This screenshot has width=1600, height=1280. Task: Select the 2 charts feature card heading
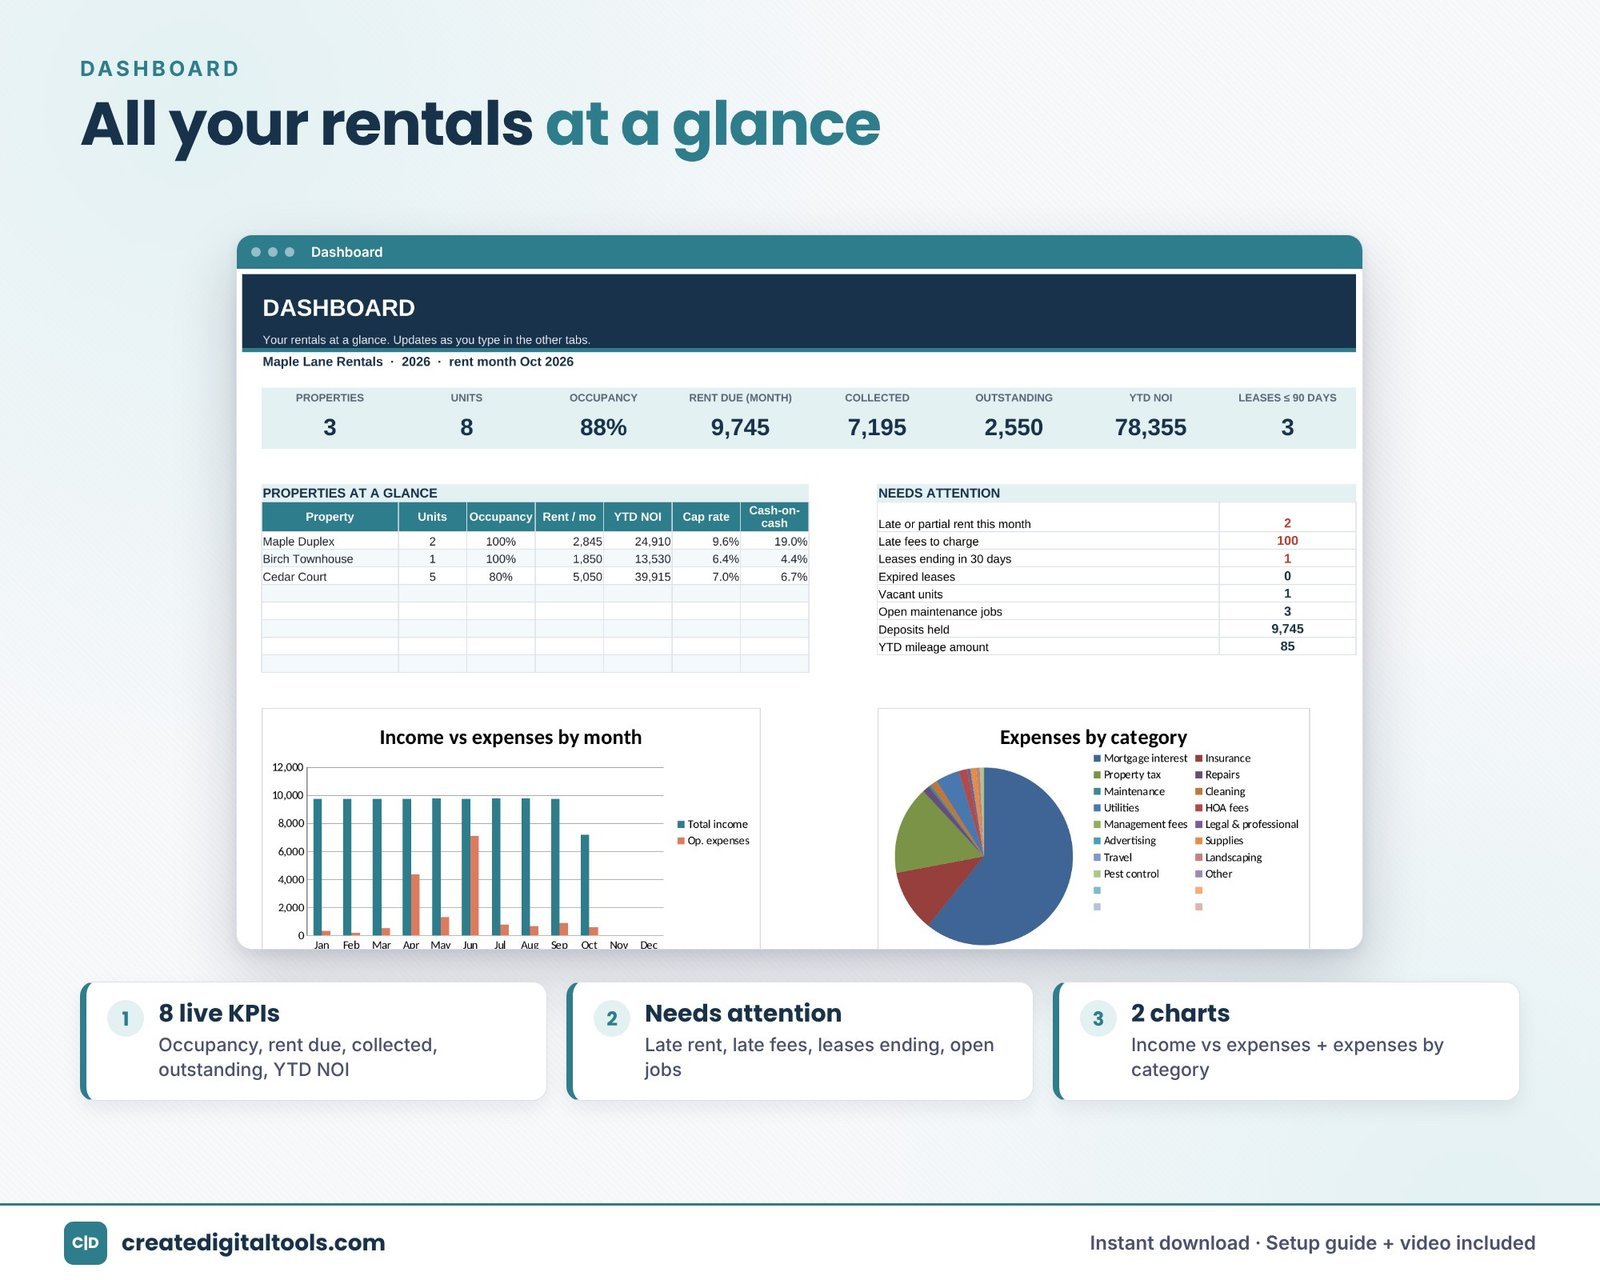[1180, 1013]
